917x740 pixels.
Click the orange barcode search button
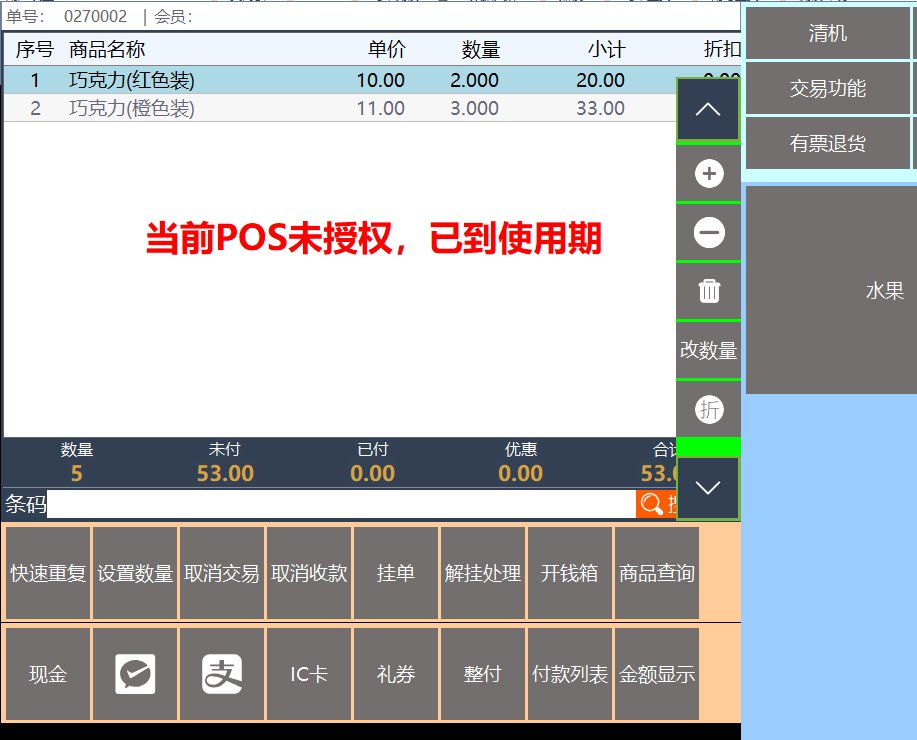(x=655, y=504)
